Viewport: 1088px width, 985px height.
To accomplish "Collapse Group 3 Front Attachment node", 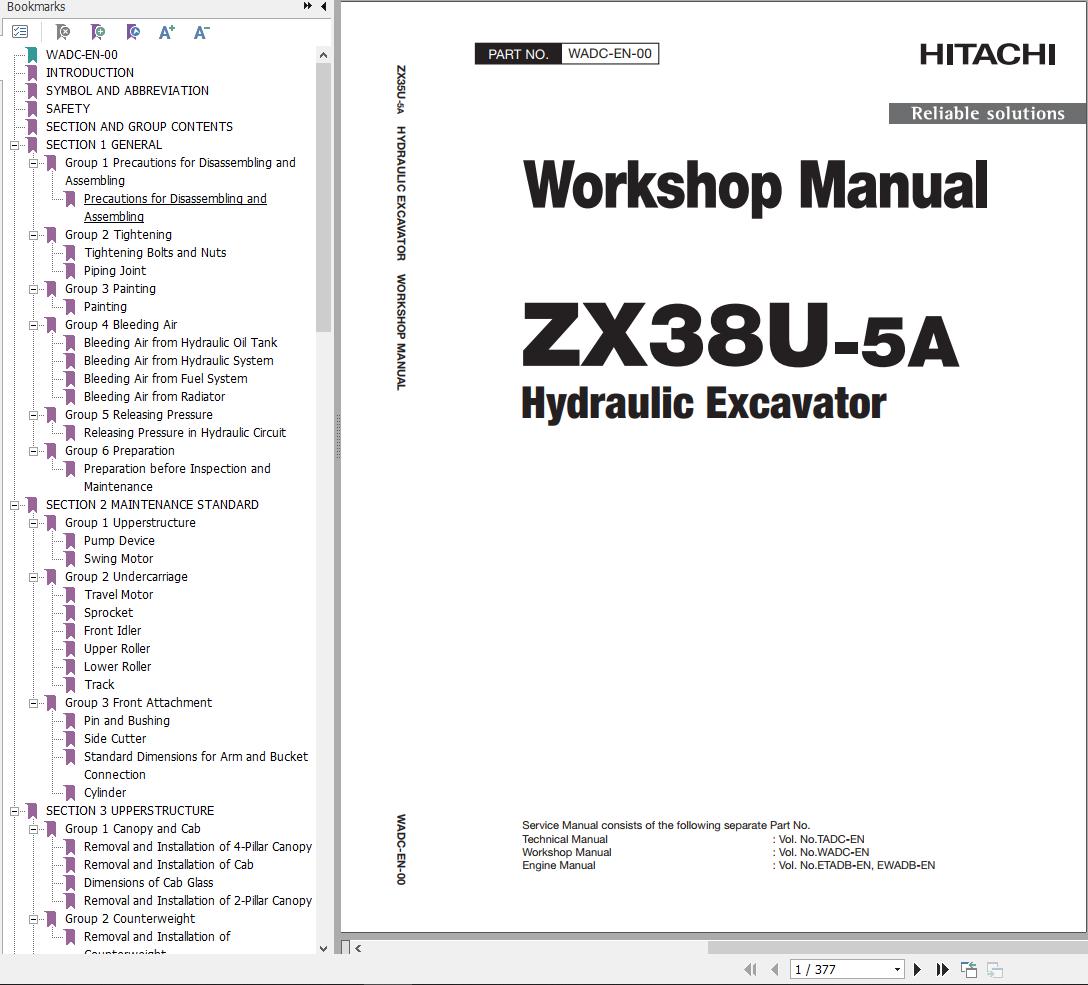I will pyautogui.click(x=33, y=703).
